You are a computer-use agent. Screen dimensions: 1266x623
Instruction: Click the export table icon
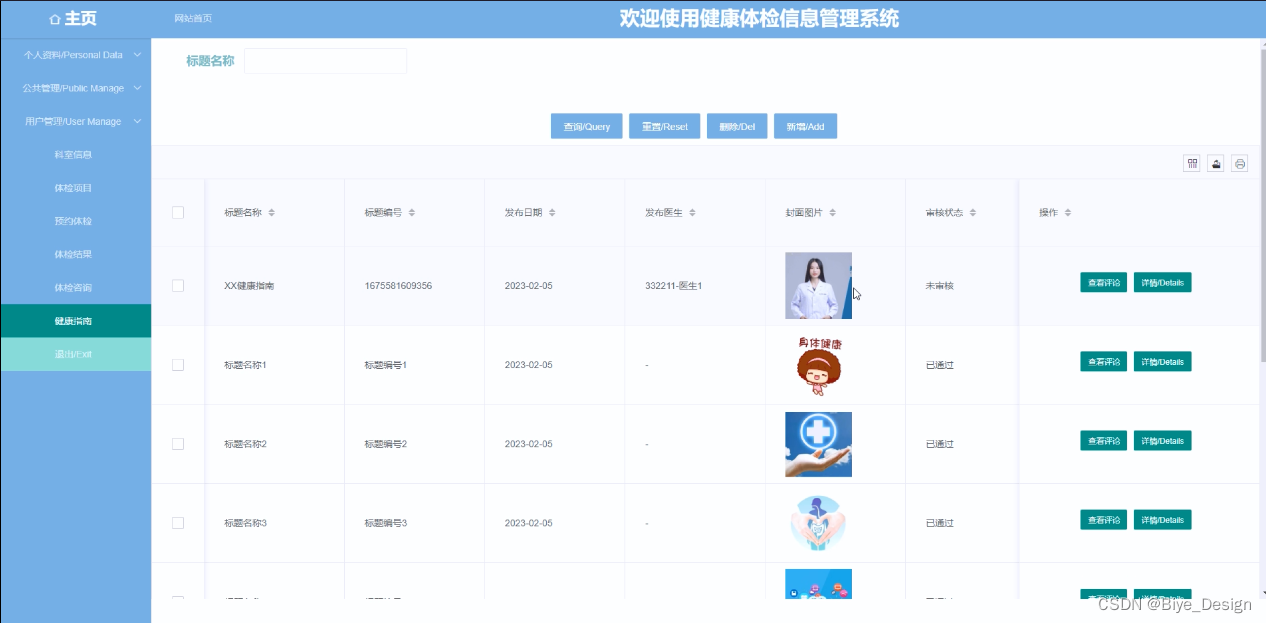coord(1216,164)
